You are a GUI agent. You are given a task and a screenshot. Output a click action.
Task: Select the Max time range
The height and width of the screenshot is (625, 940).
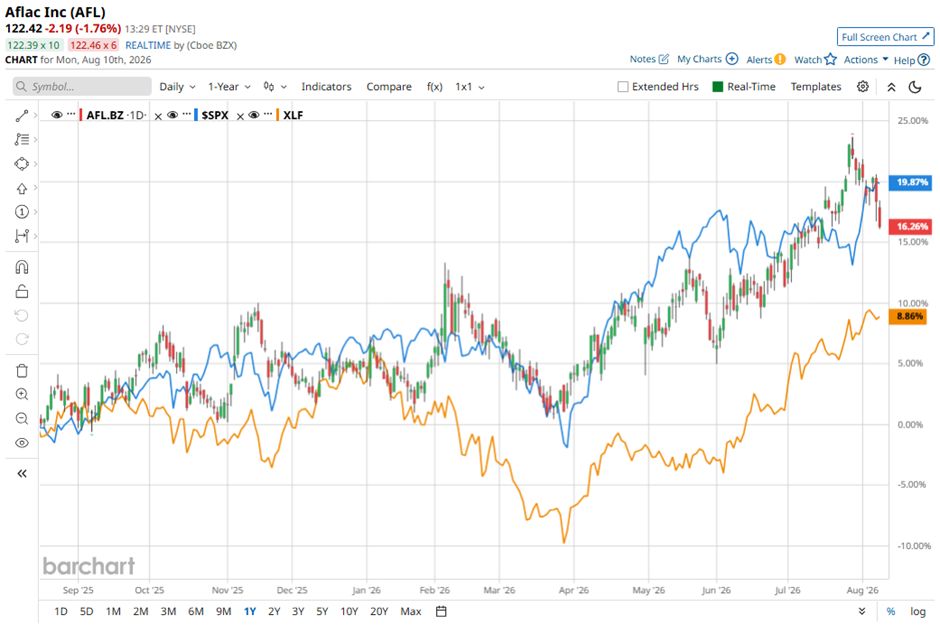[411, 611]
